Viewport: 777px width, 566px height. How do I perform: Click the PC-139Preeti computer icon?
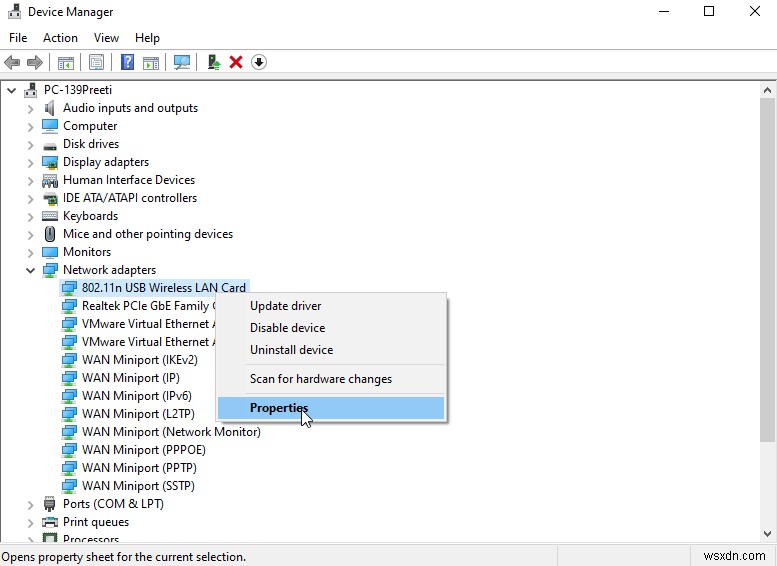click(x=31, y=90)
